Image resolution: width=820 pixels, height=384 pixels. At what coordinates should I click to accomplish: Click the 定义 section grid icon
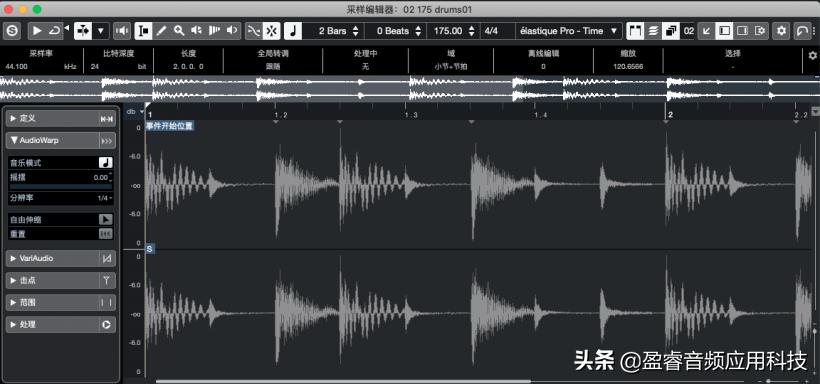tap(107, 119)
